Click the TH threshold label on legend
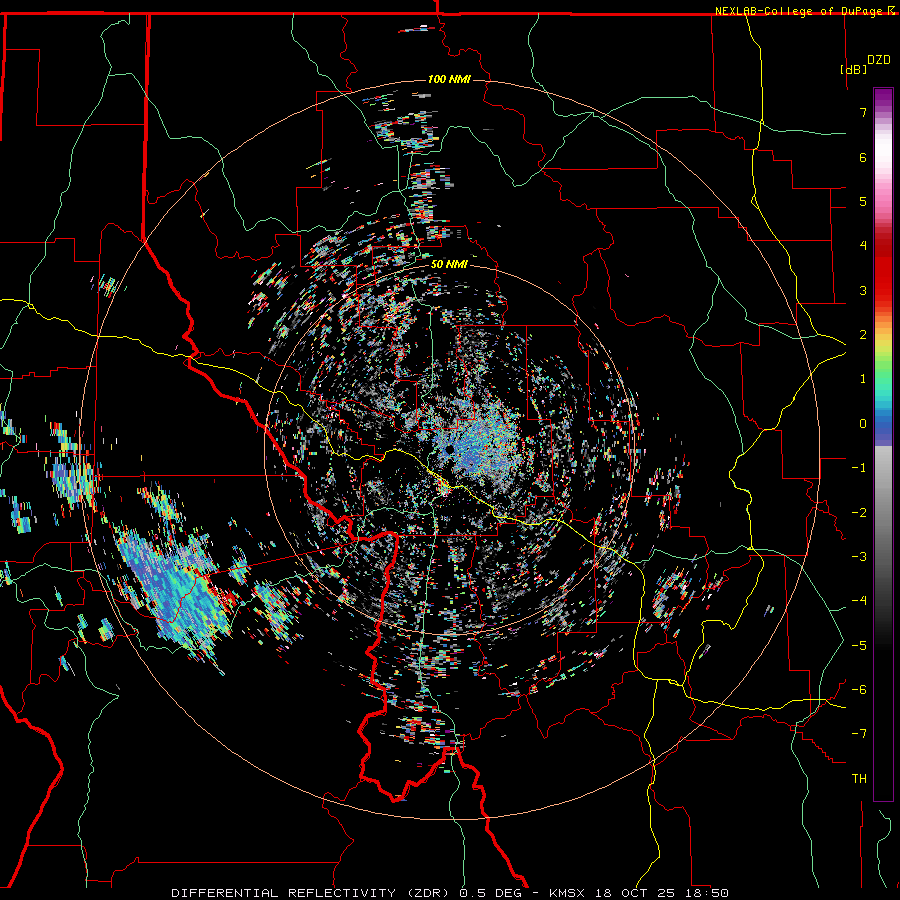Viewport: 900px width, 900px height. (859, 778)
